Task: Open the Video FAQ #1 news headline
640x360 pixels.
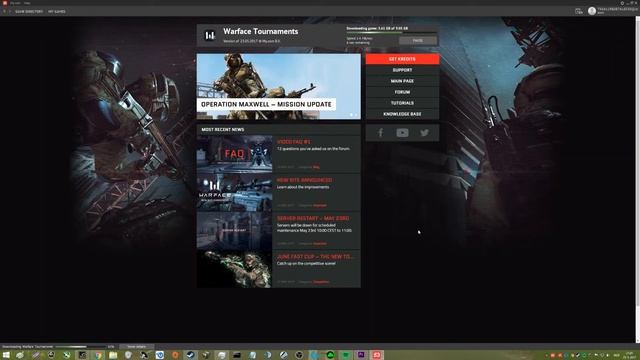Action: tap(293, 142)
